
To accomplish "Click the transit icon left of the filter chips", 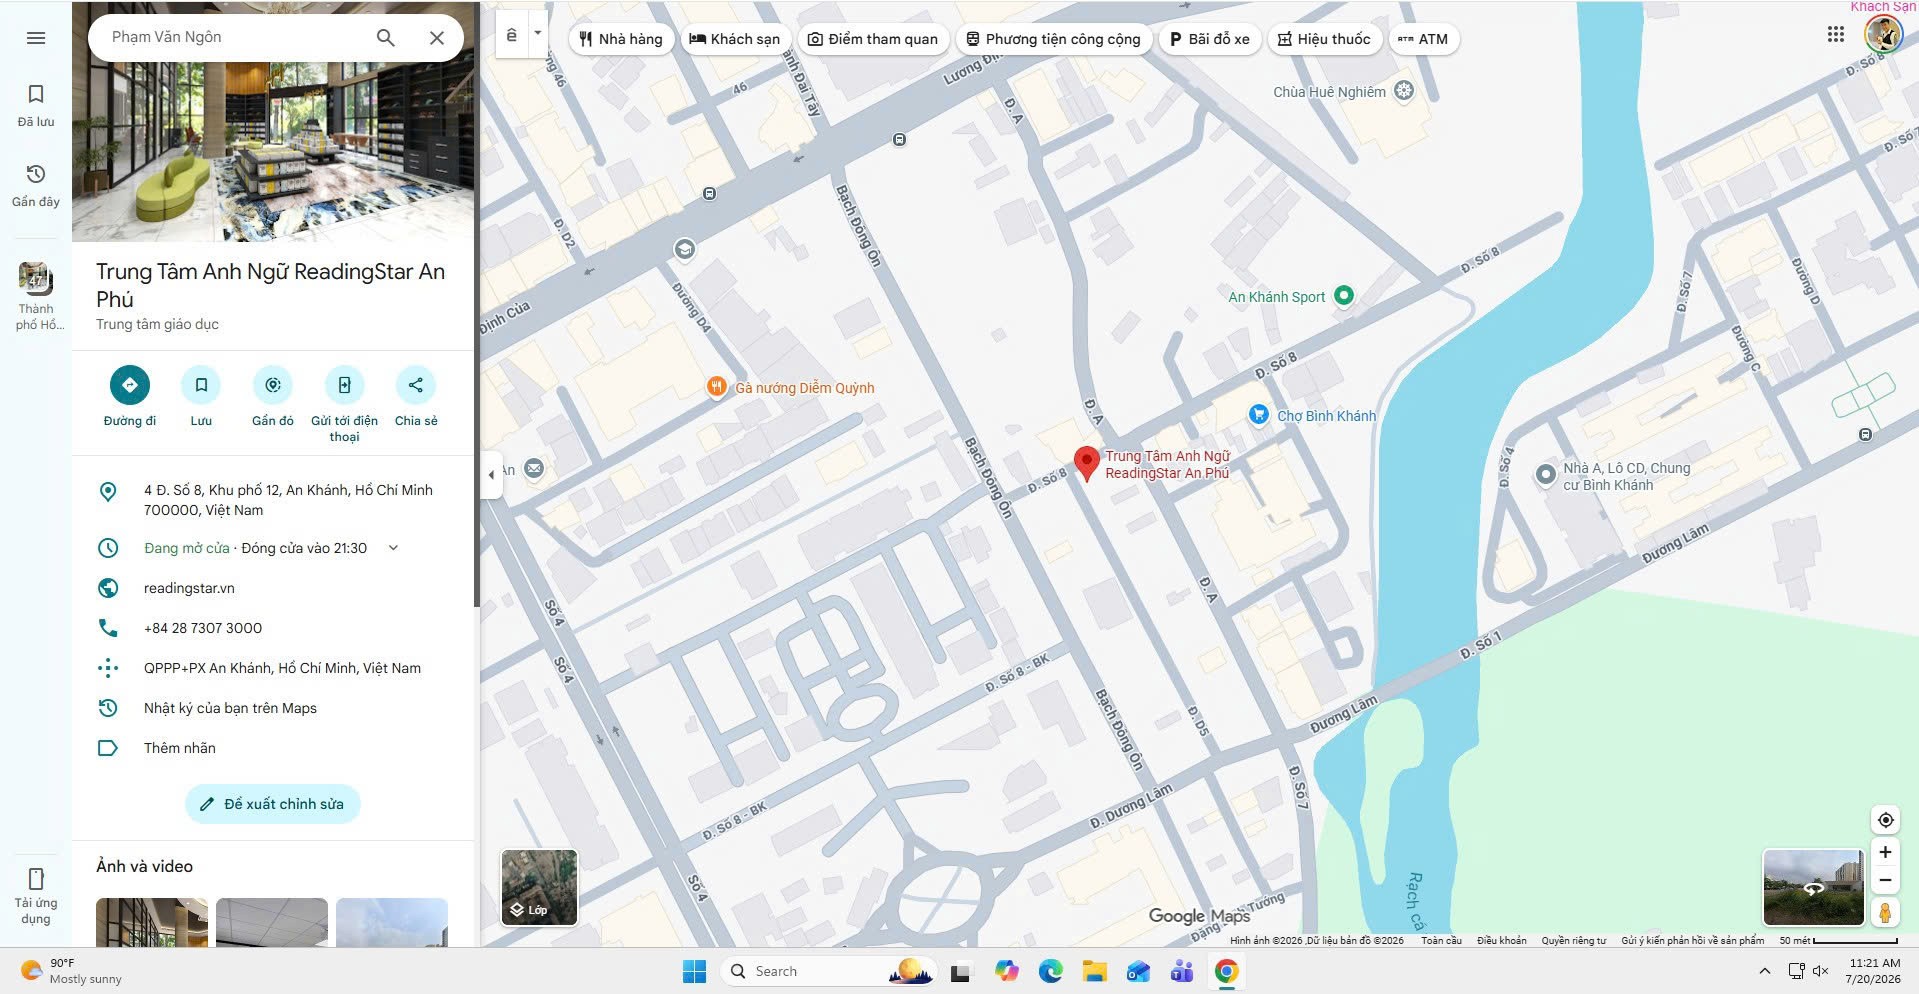I will (512, 35).
